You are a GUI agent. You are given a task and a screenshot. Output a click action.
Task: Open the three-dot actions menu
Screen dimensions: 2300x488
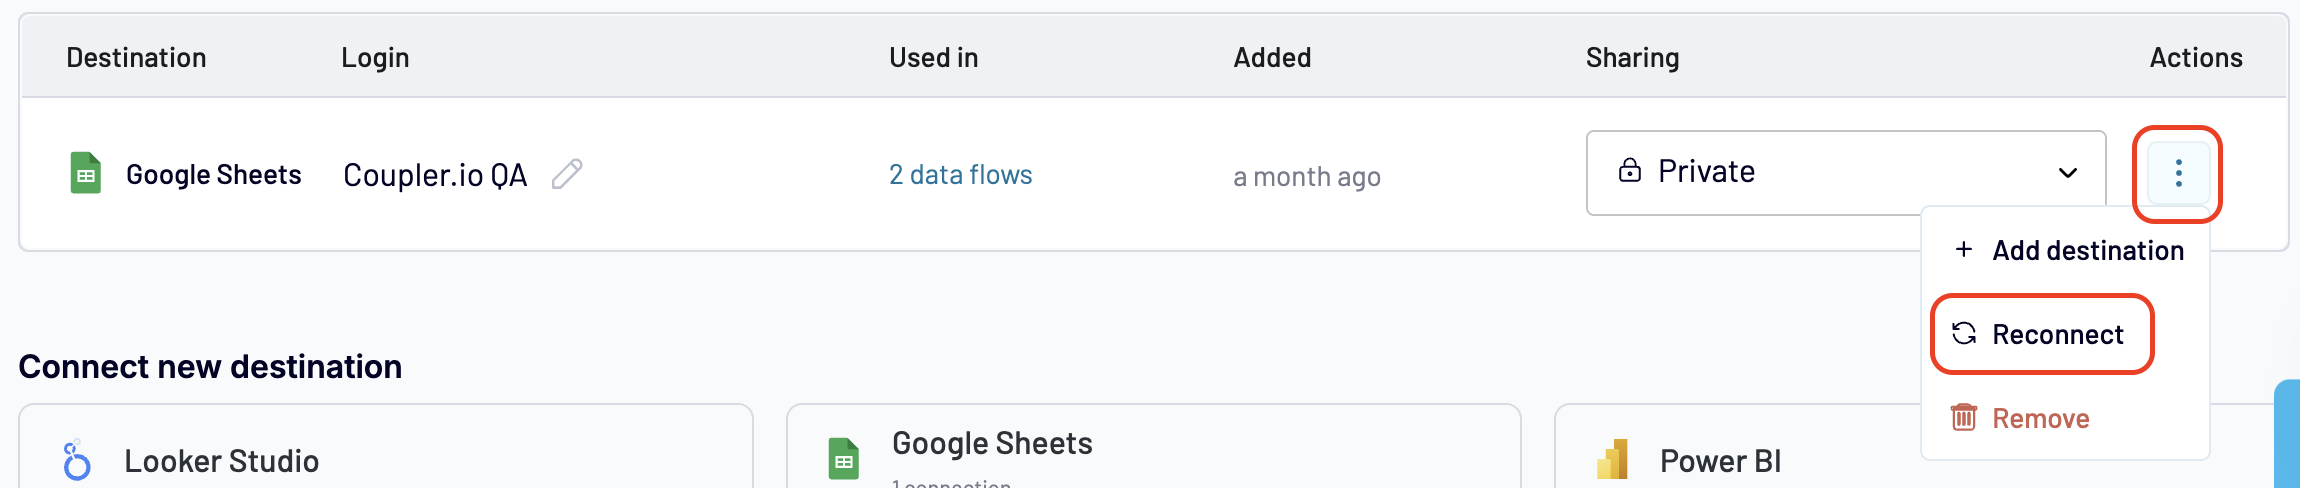coord(2178,173)
